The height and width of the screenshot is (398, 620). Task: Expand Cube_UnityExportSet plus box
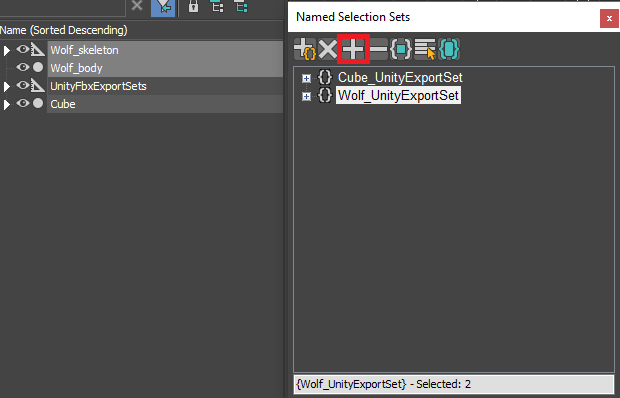pyautogui.click(x=306, y=78)
